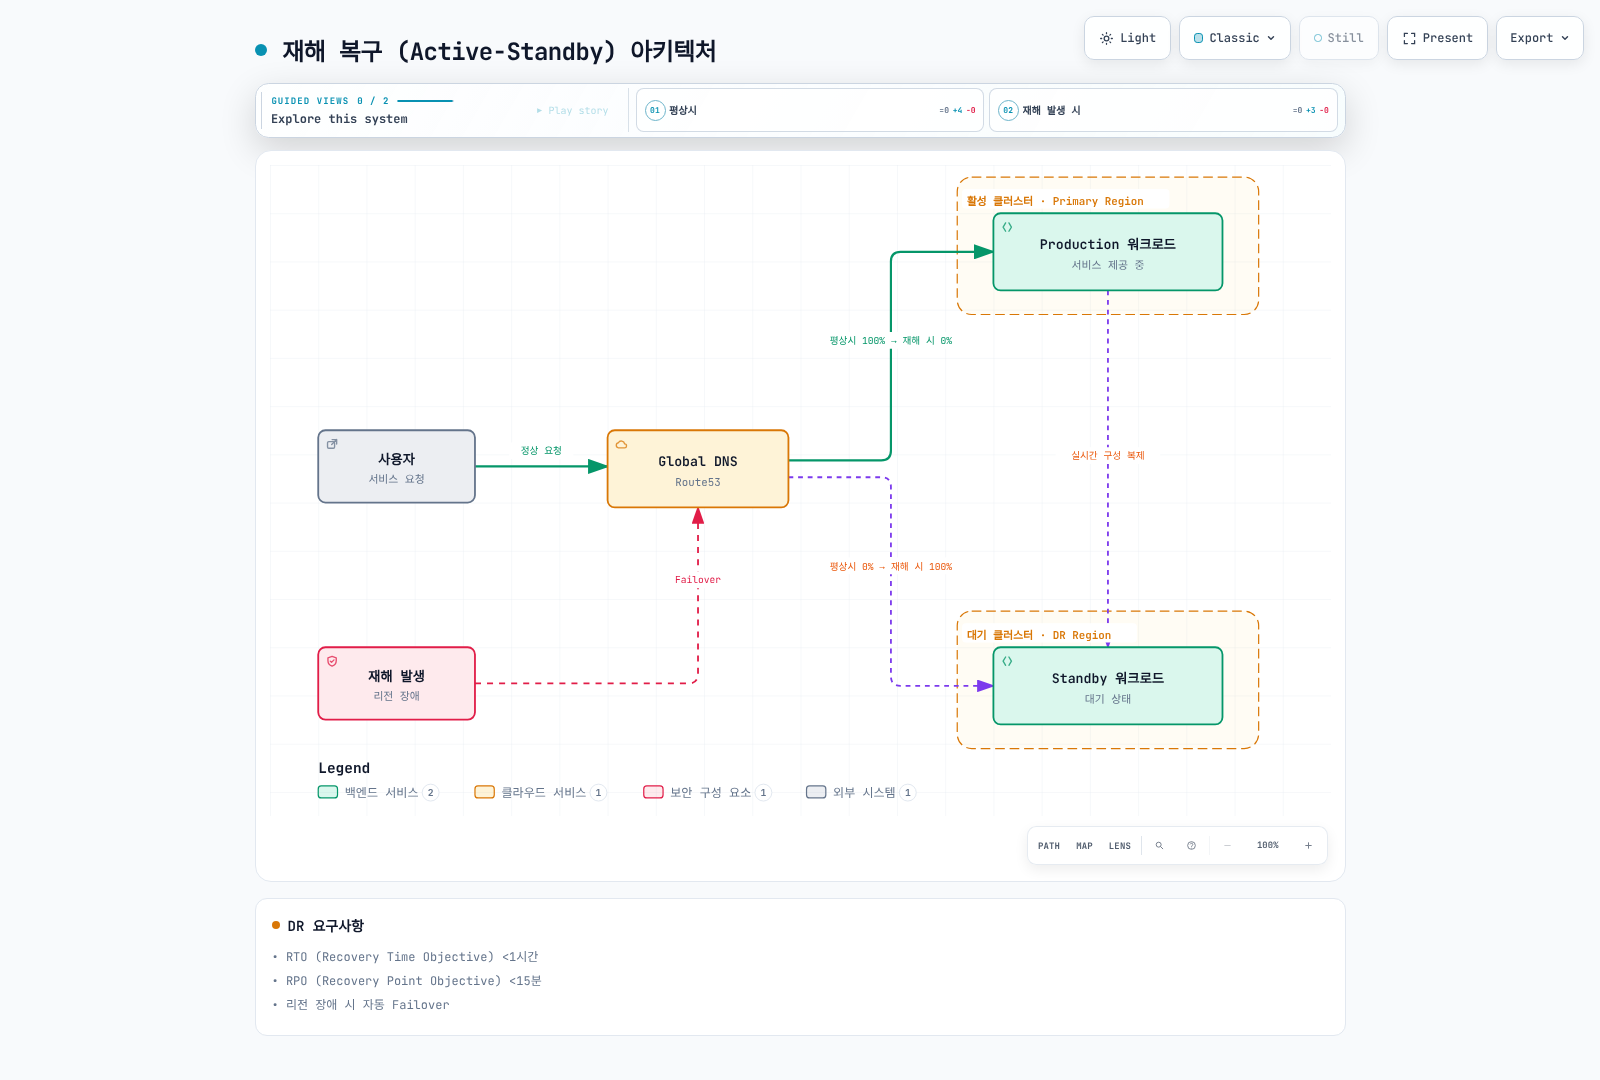
Task: Click the Failover edge label
Action: click(x=698, y=580)
